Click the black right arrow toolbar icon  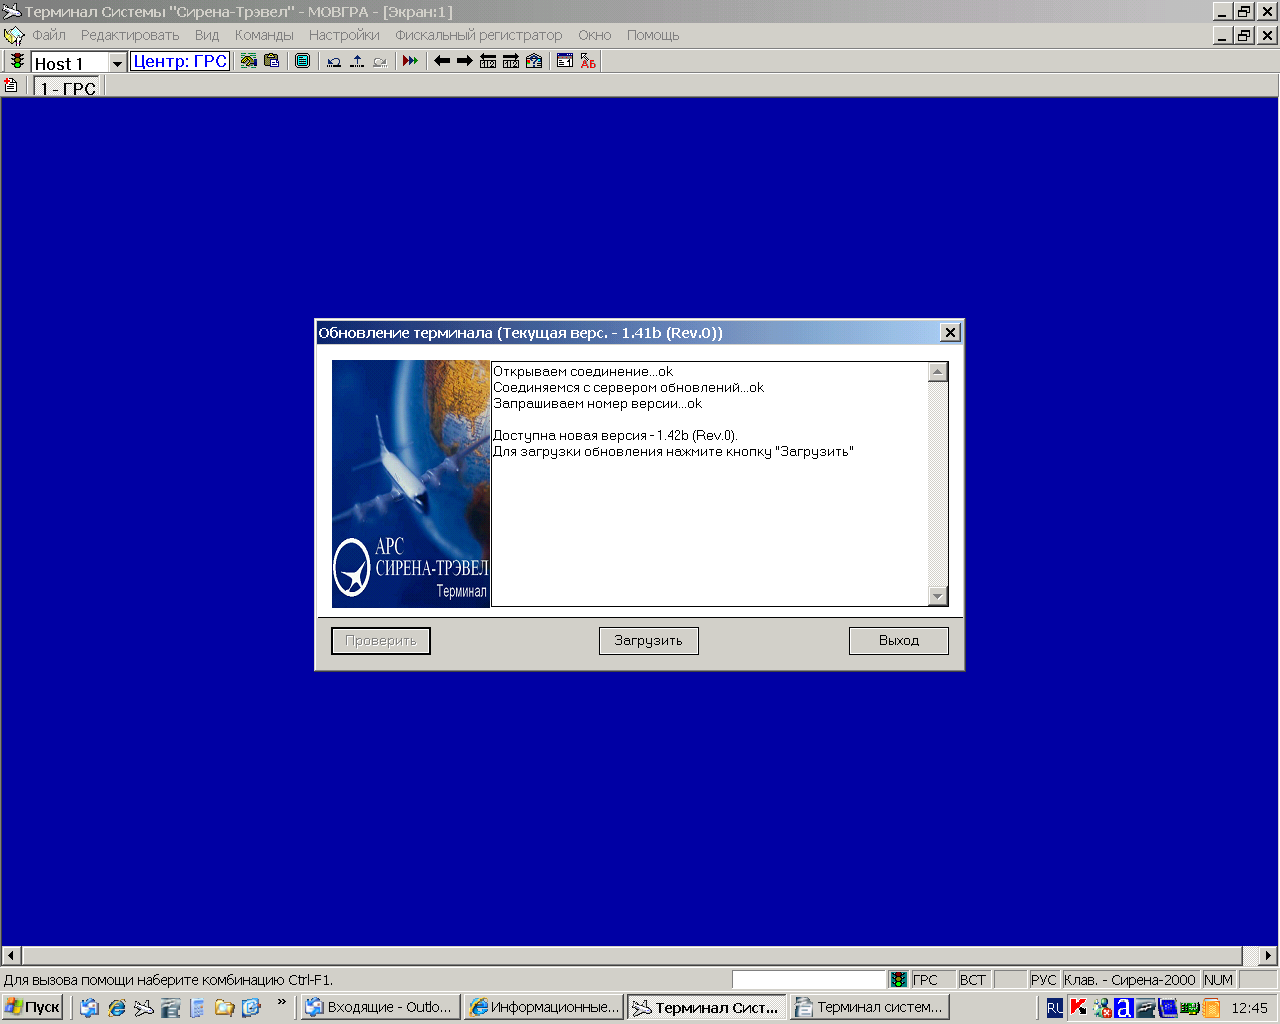tap(465, 62)
